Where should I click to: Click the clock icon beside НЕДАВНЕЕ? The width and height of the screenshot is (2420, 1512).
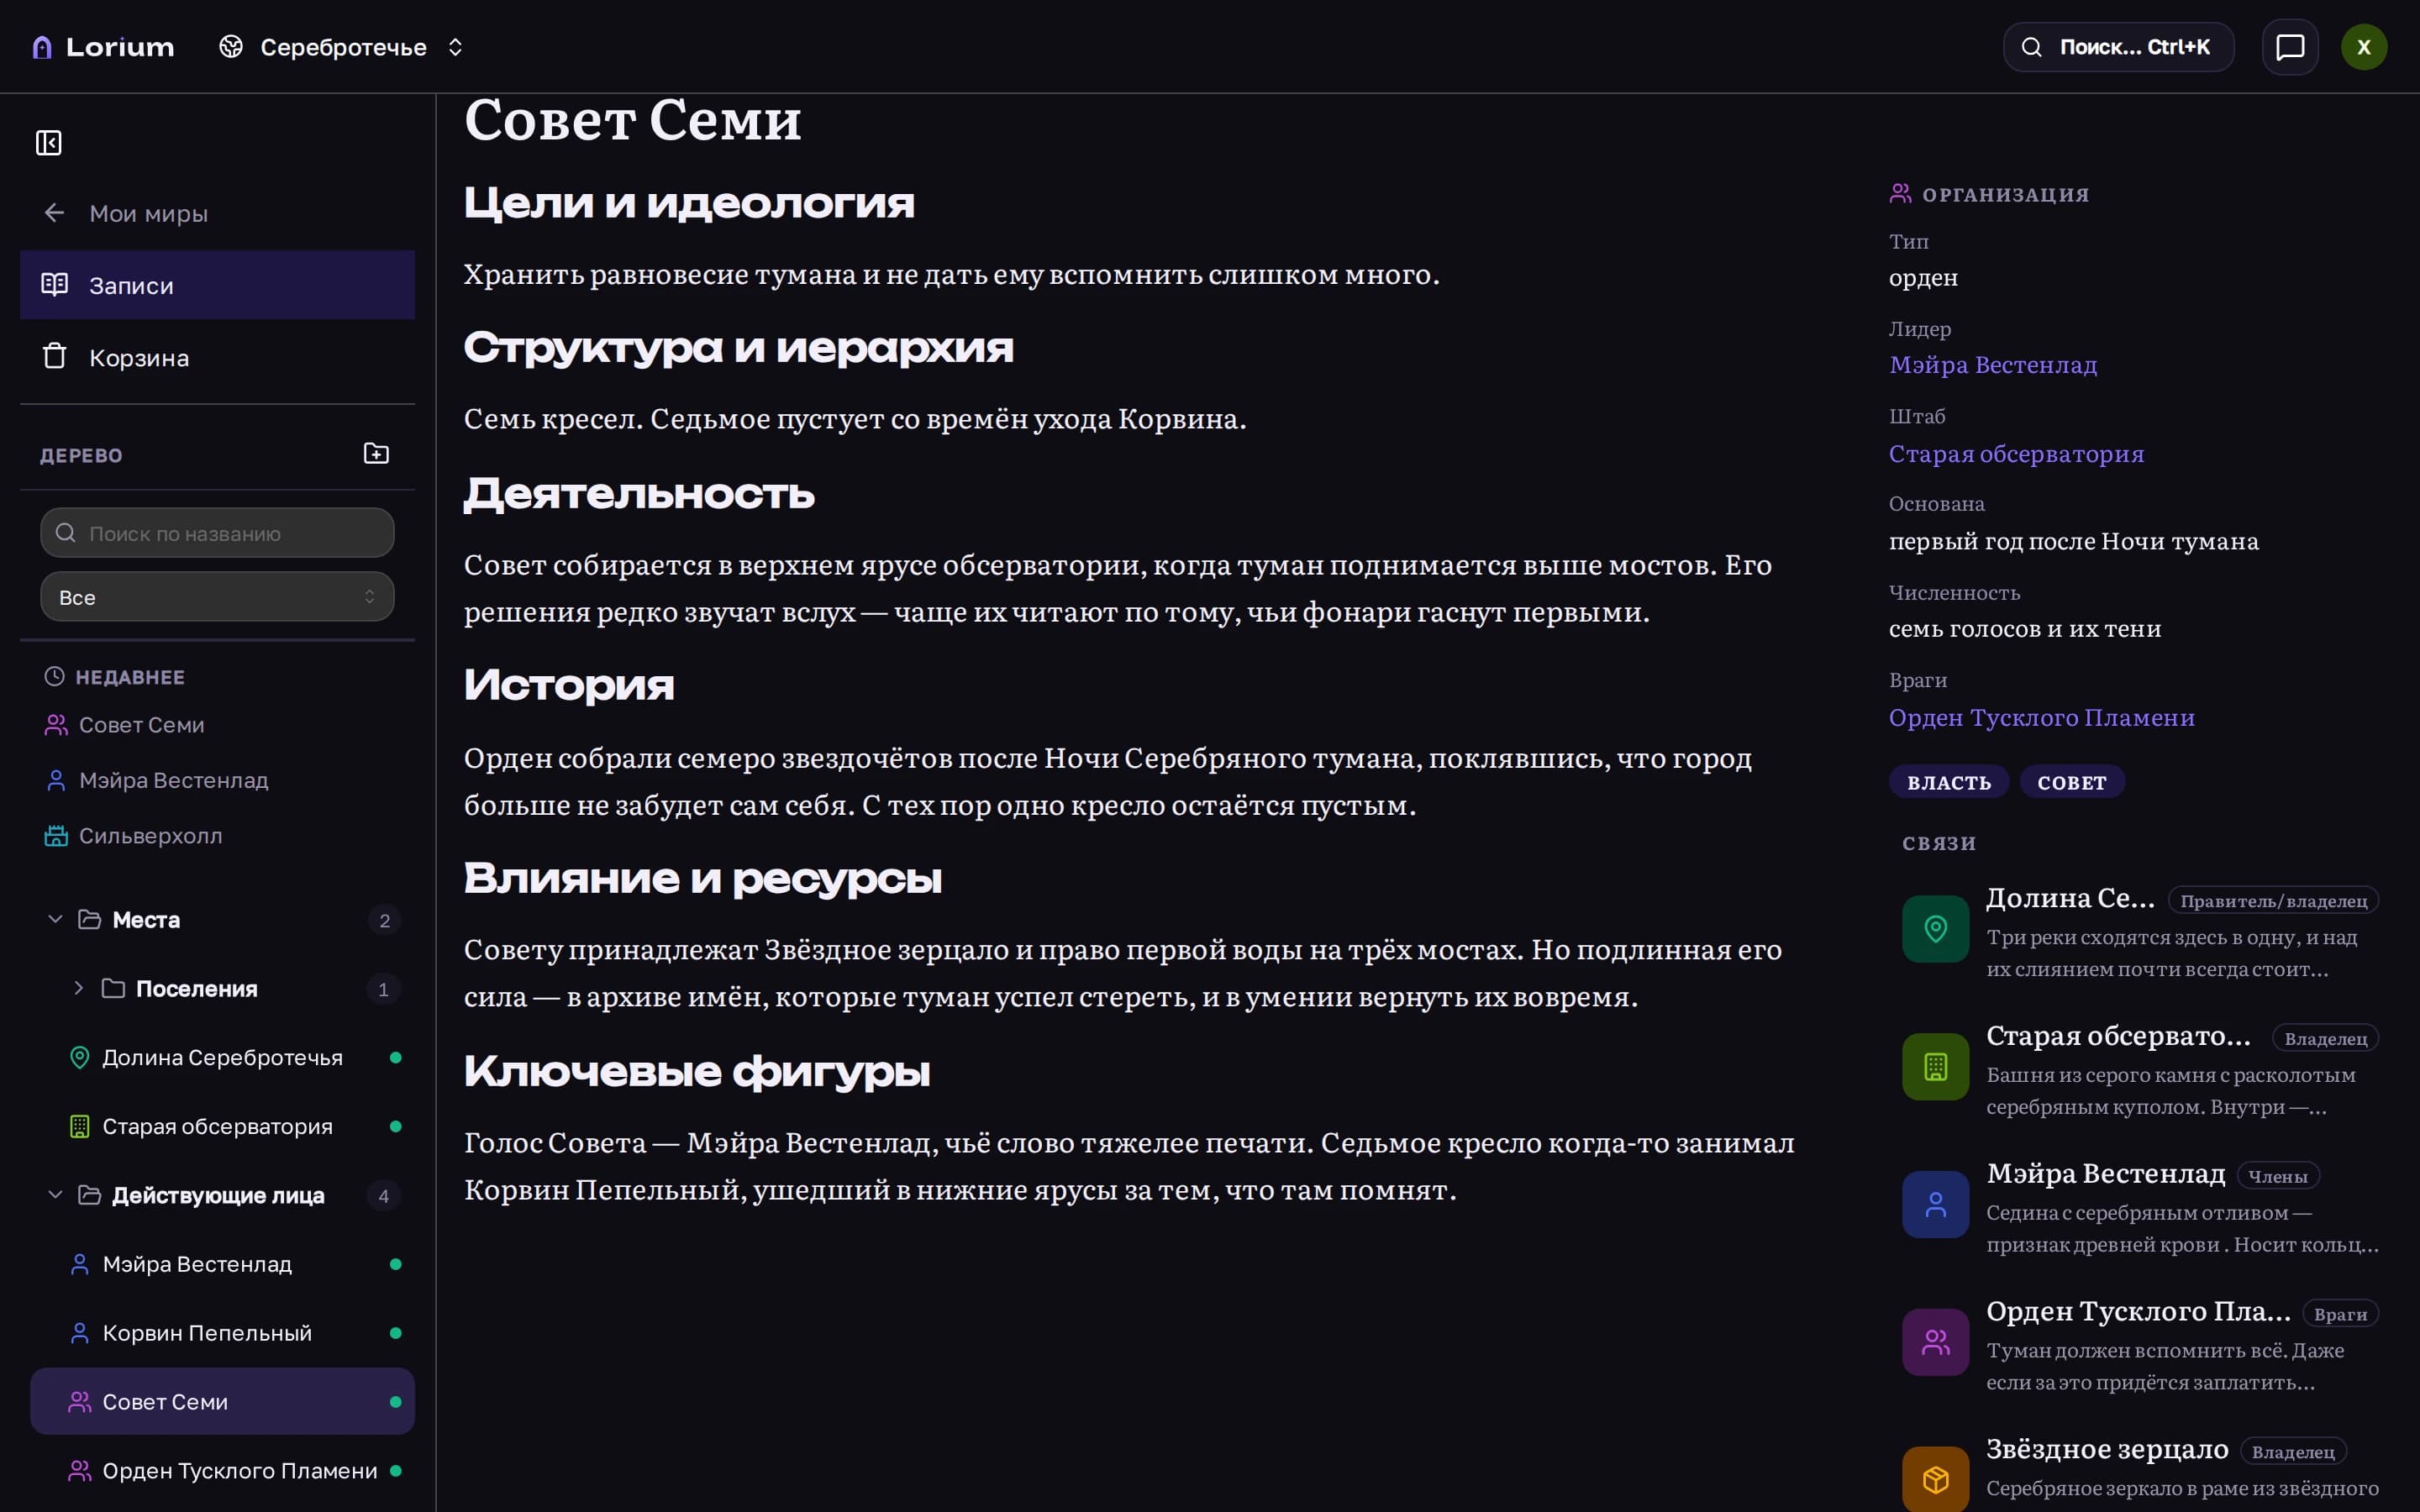(x=54, y=677)
